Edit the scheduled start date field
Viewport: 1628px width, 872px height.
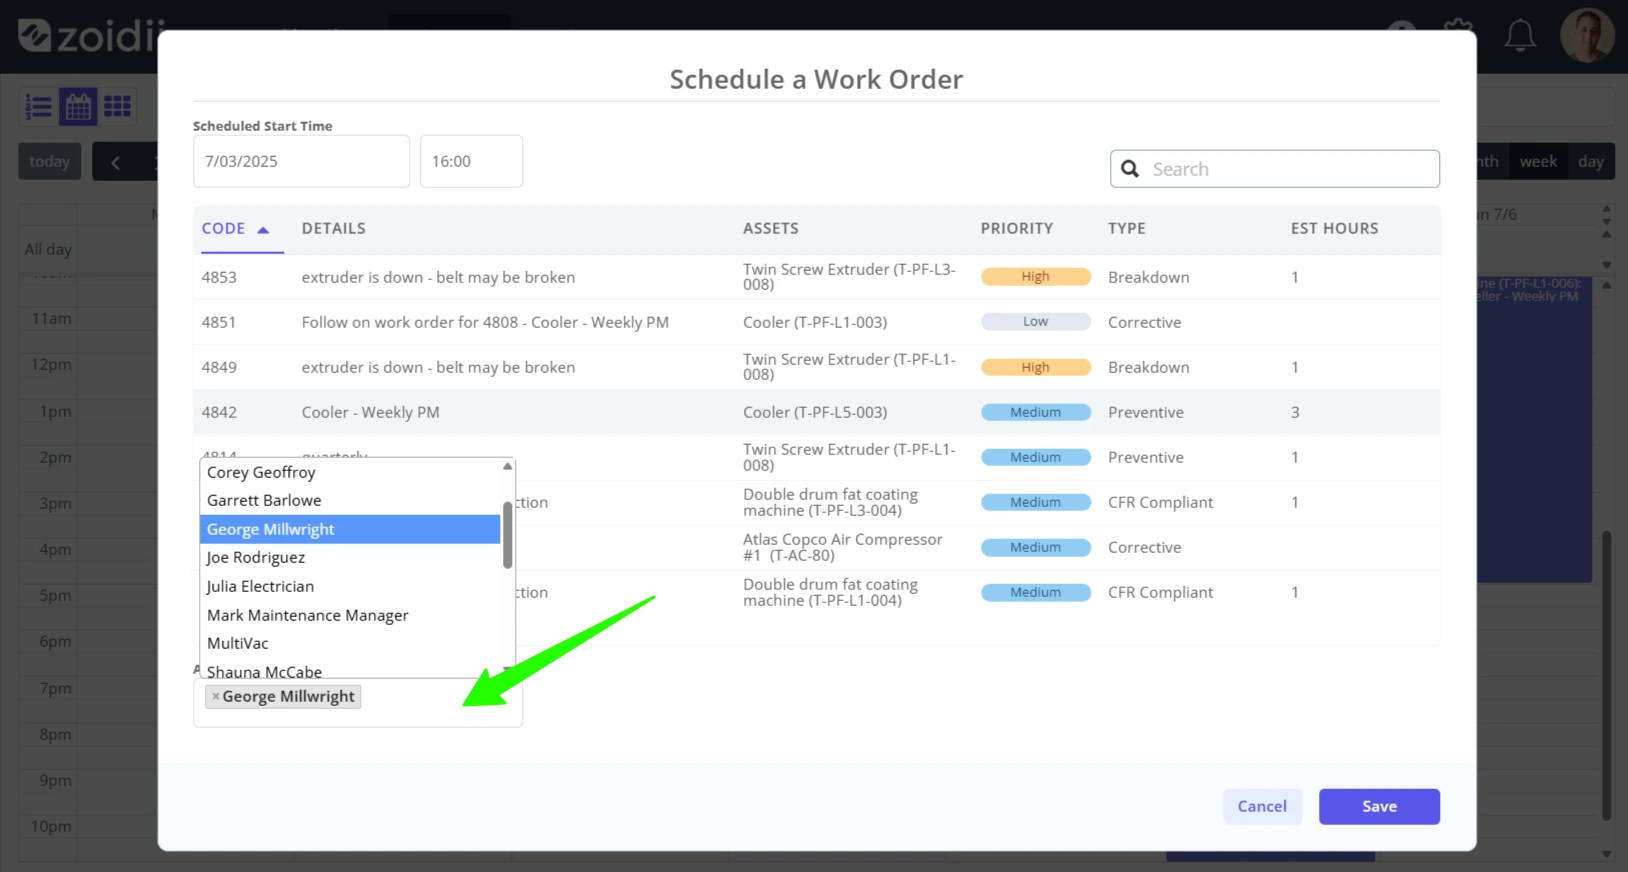[301, 161]
